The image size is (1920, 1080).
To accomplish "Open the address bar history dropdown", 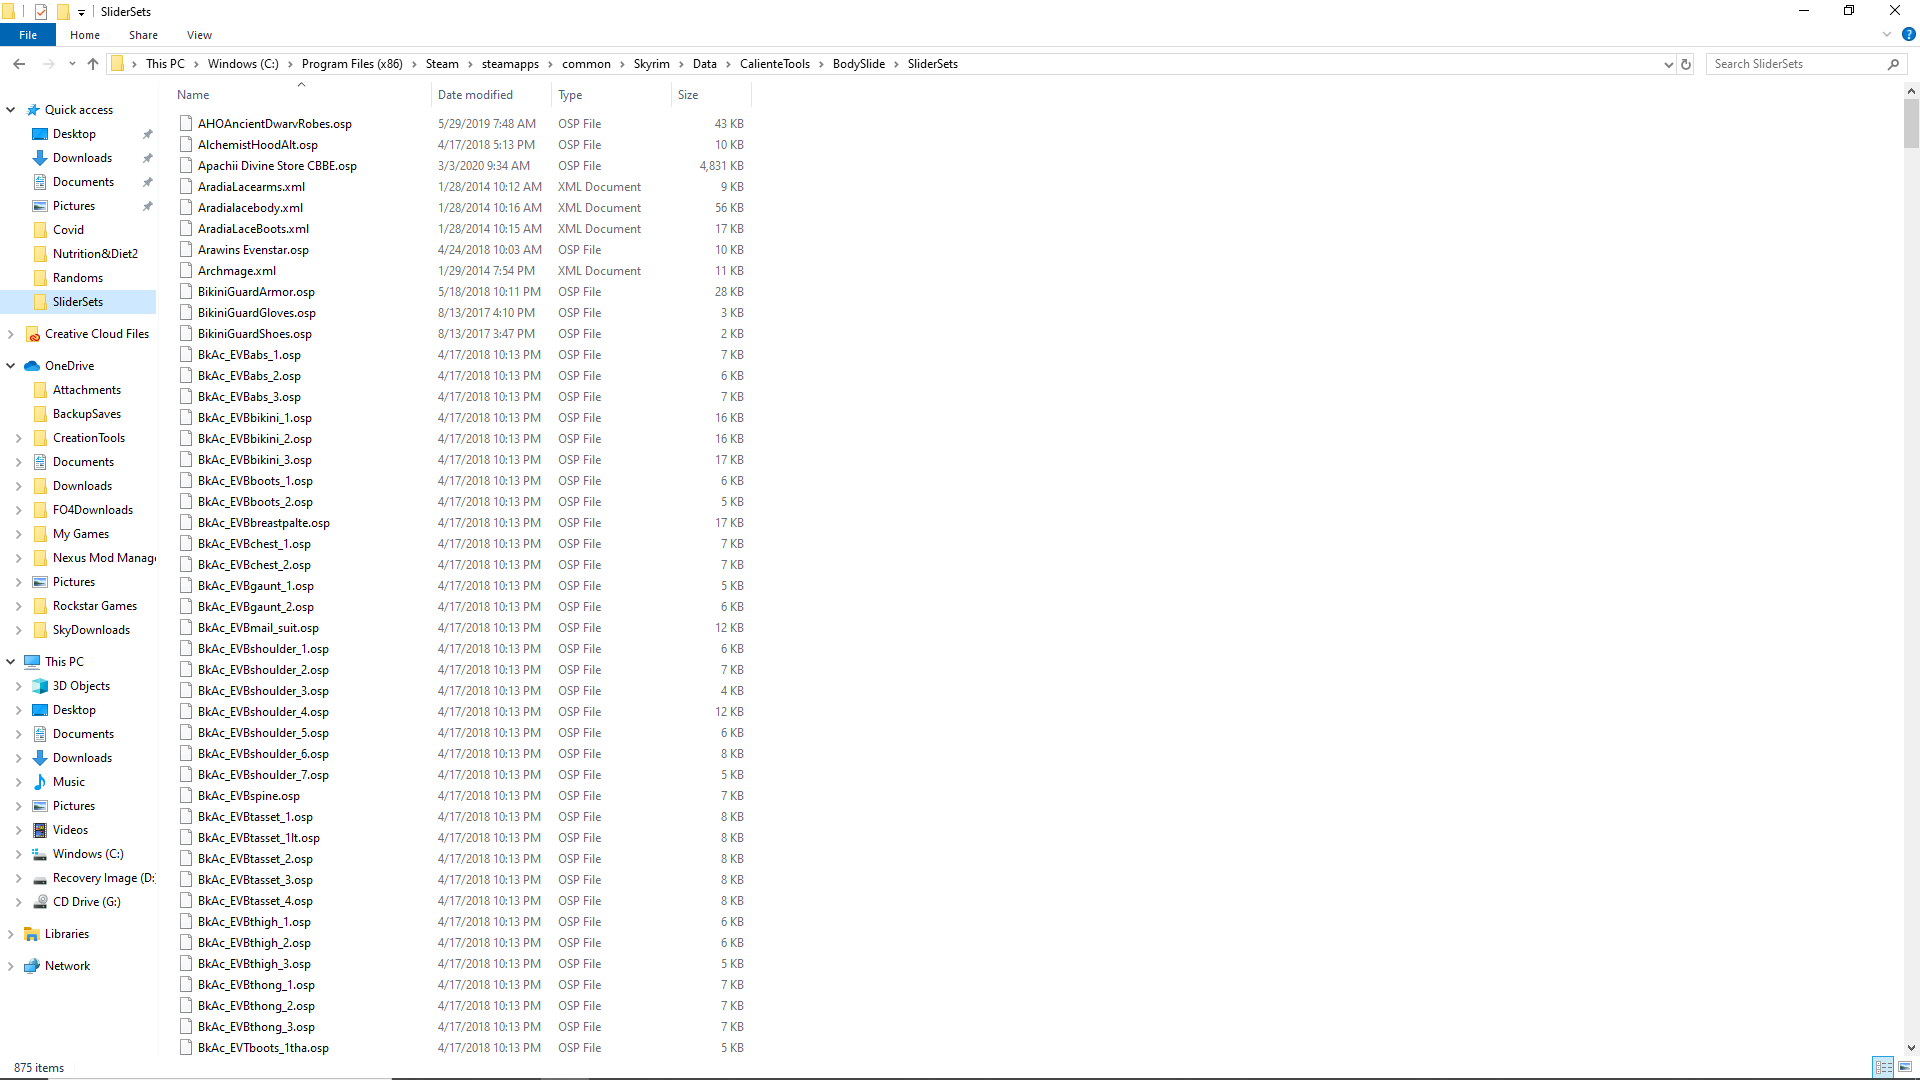I will (1668, 64).
